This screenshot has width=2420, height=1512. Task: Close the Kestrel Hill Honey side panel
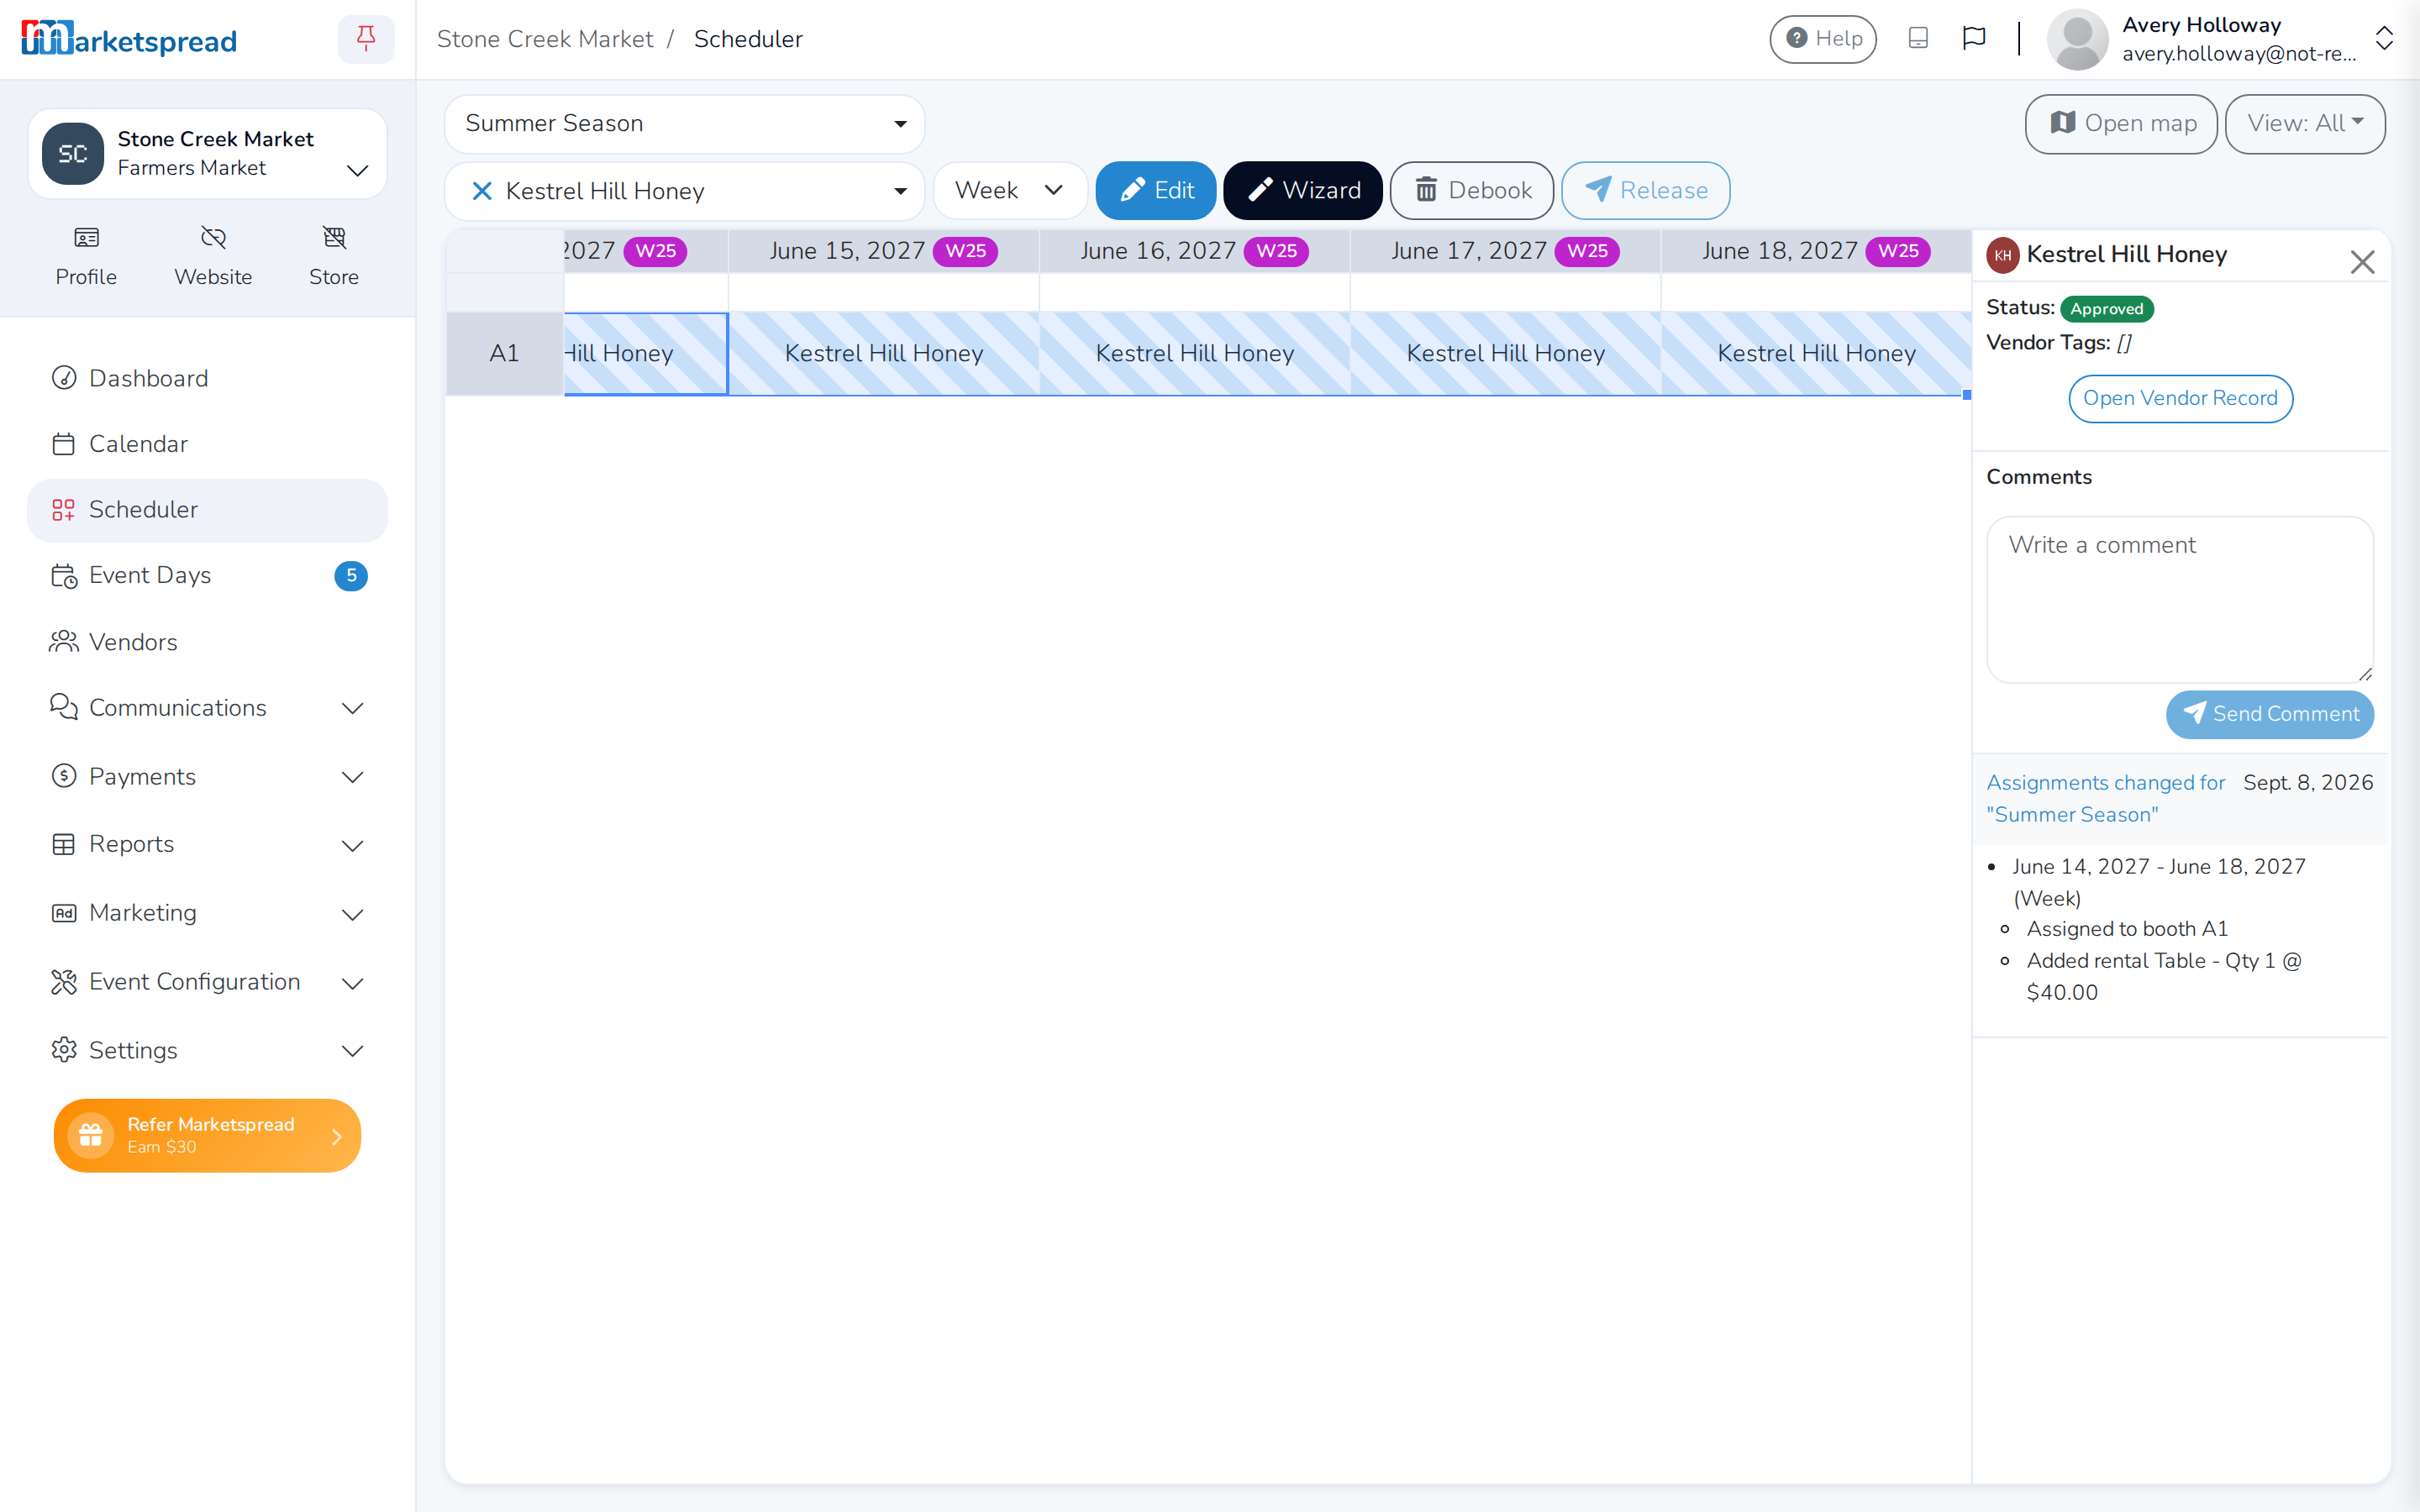[2363, 262]
